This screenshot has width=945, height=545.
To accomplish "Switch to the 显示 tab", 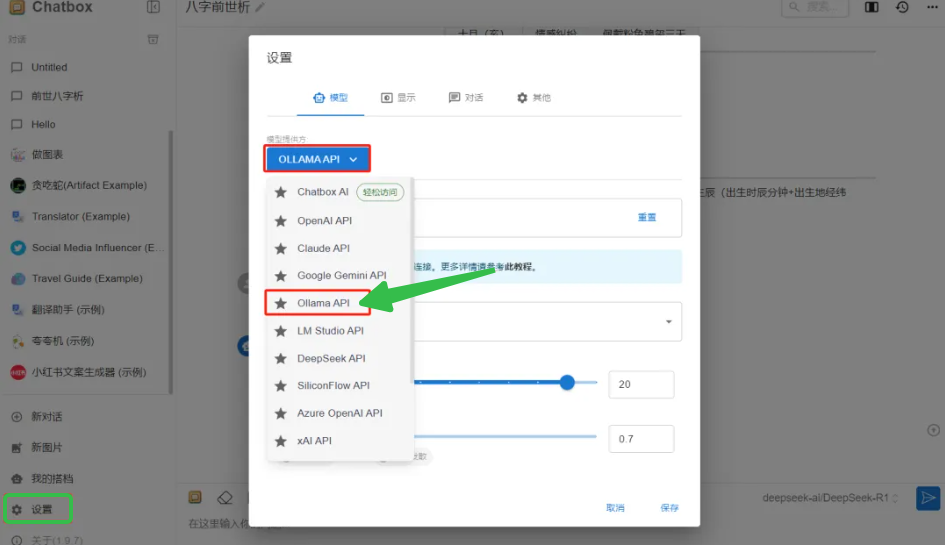I will tap(398, 98).
